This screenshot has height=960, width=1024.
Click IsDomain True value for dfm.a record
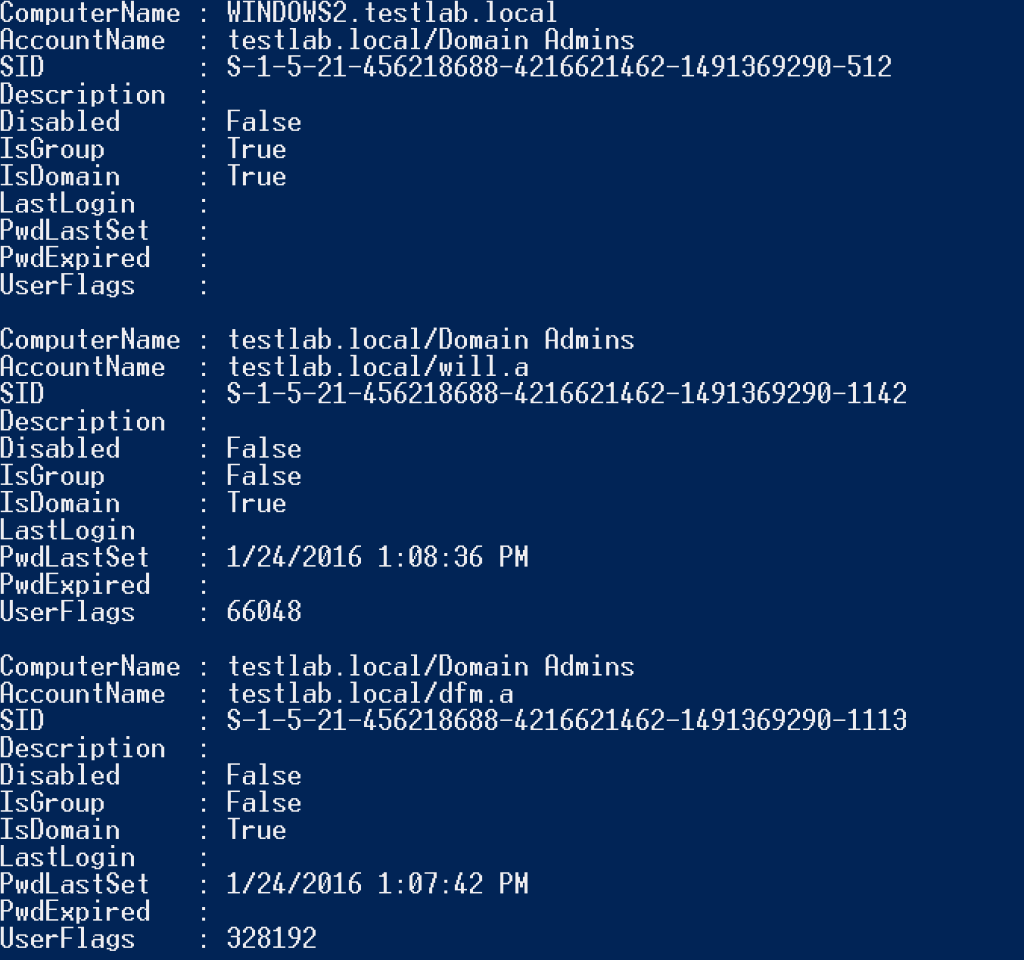256,830
